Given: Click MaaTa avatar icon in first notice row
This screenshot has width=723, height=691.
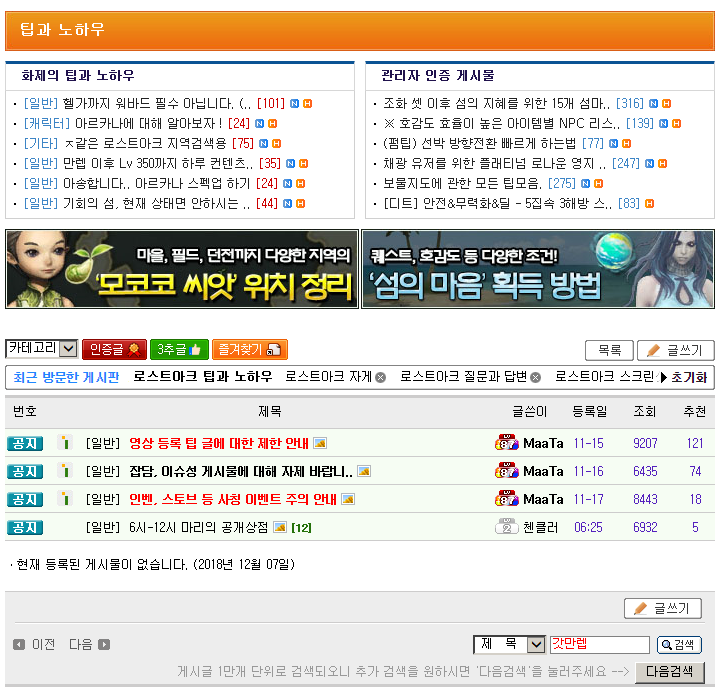Looking at the screenshot, I should click(x=506, y=443).
